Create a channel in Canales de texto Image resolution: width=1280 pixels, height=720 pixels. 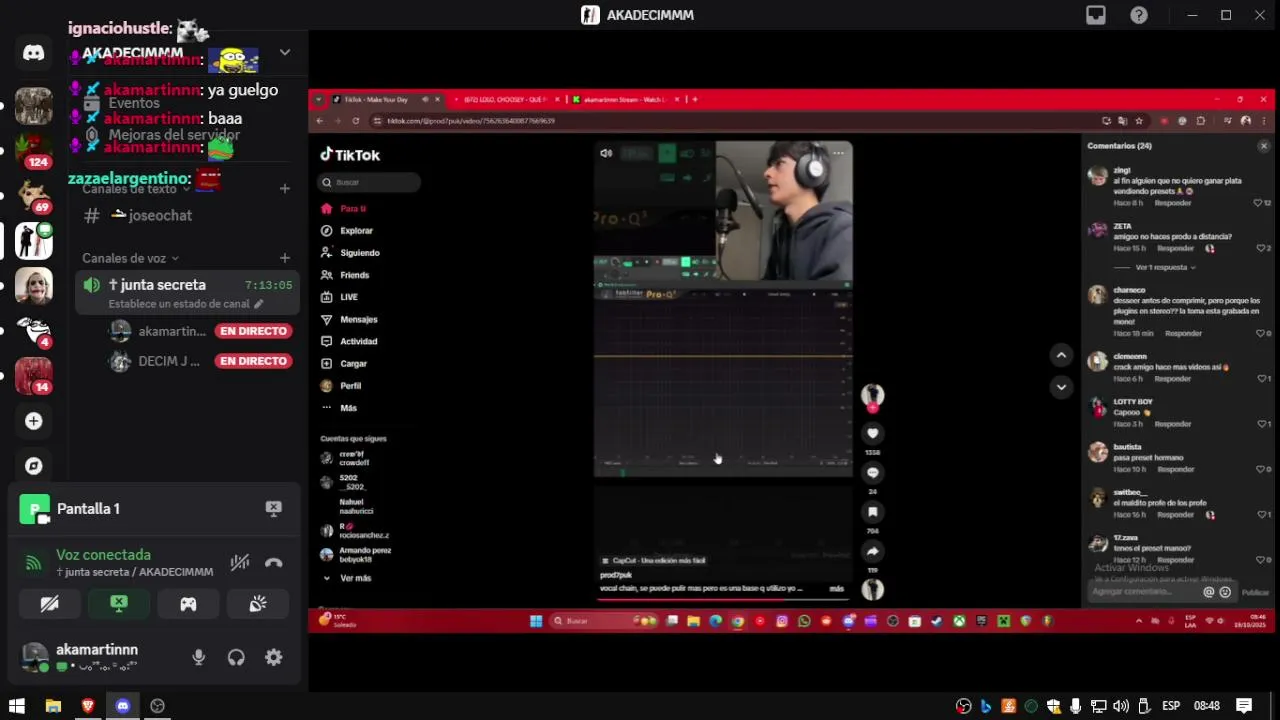285,188
